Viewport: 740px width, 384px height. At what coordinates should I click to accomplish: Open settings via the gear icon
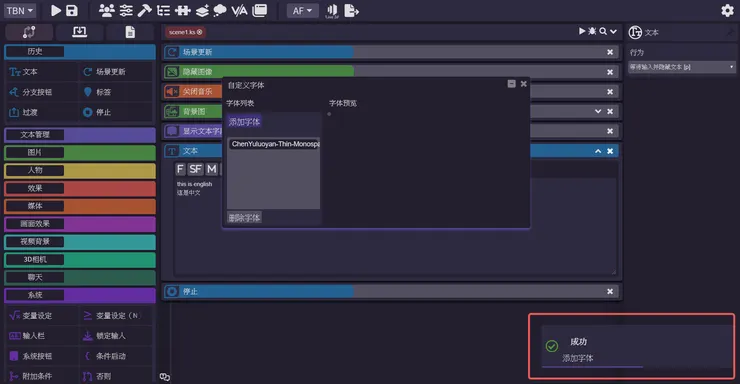[727, 10]
